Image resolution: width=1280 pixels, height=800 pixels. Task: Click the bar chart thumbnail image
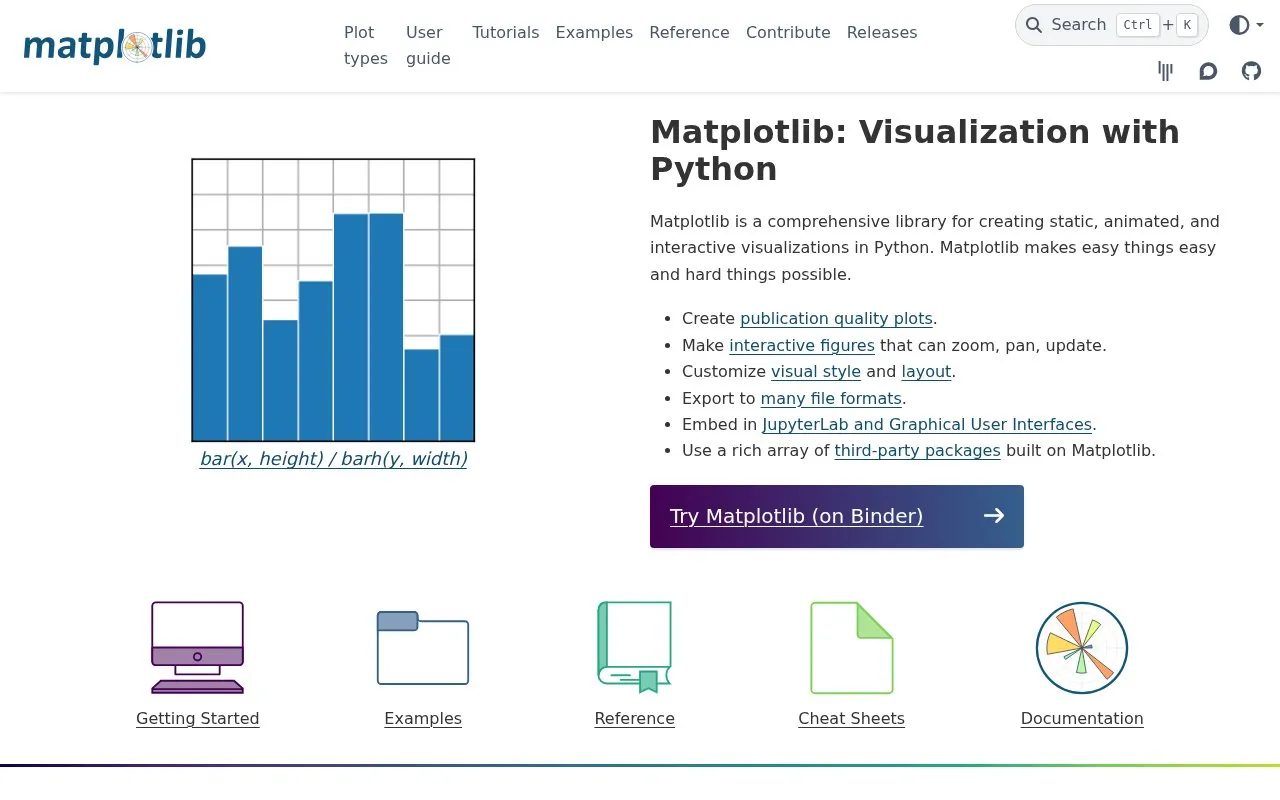click(x=333, y=300)
